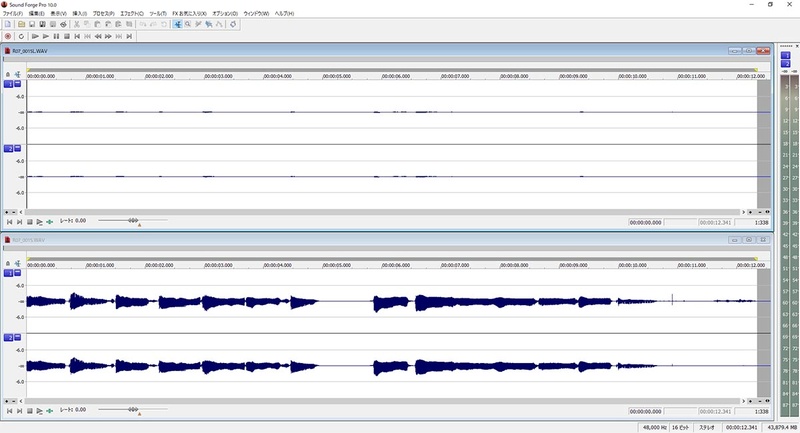Viewport: 800px width, 433px height.
Task: Collapse channel 1 in the lower data window
Action: coord(17,273)
